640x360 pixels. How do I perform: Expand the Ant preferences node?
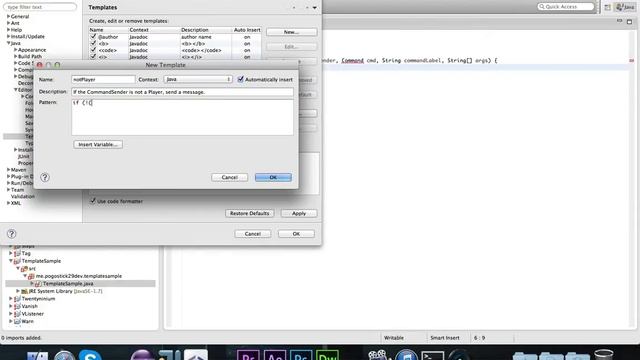pyautogui.click(x=8, y=23)
